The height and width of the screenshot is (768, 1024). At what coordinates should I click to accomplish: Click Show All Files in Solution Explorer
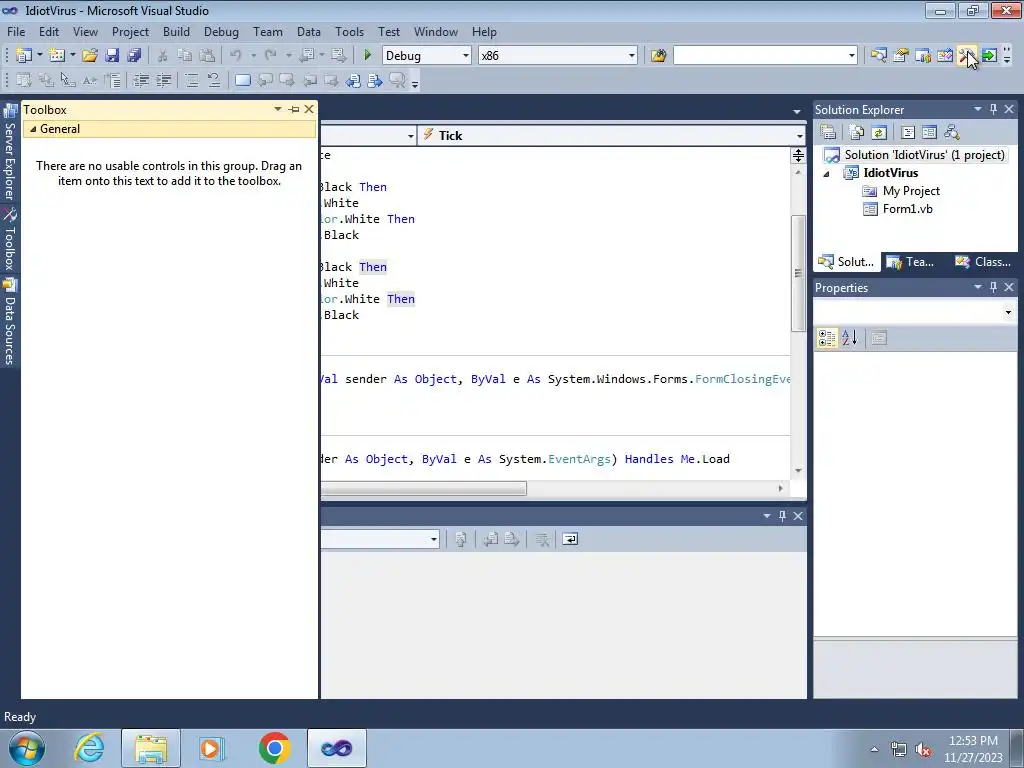coord(856,132)
